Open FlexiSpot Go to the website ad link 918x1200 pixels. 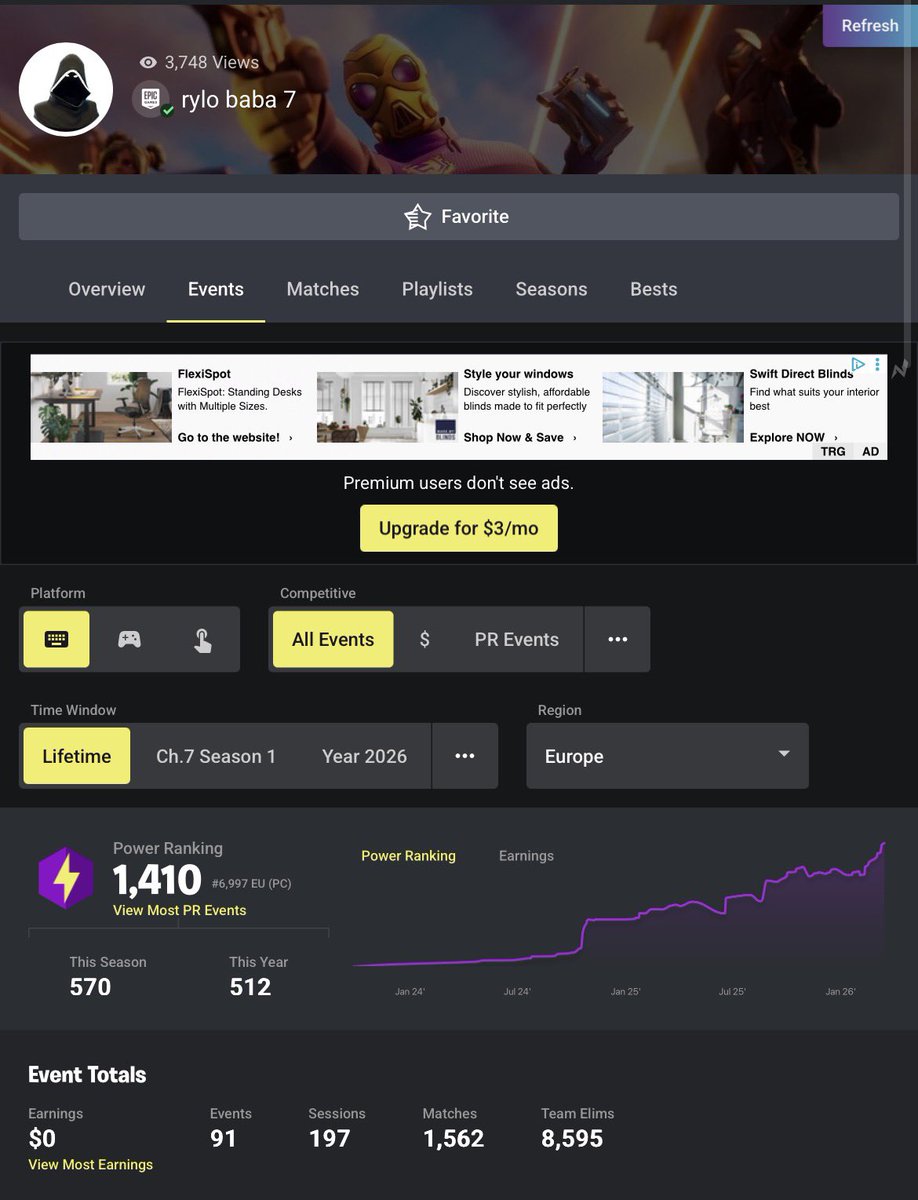(235, 437)
